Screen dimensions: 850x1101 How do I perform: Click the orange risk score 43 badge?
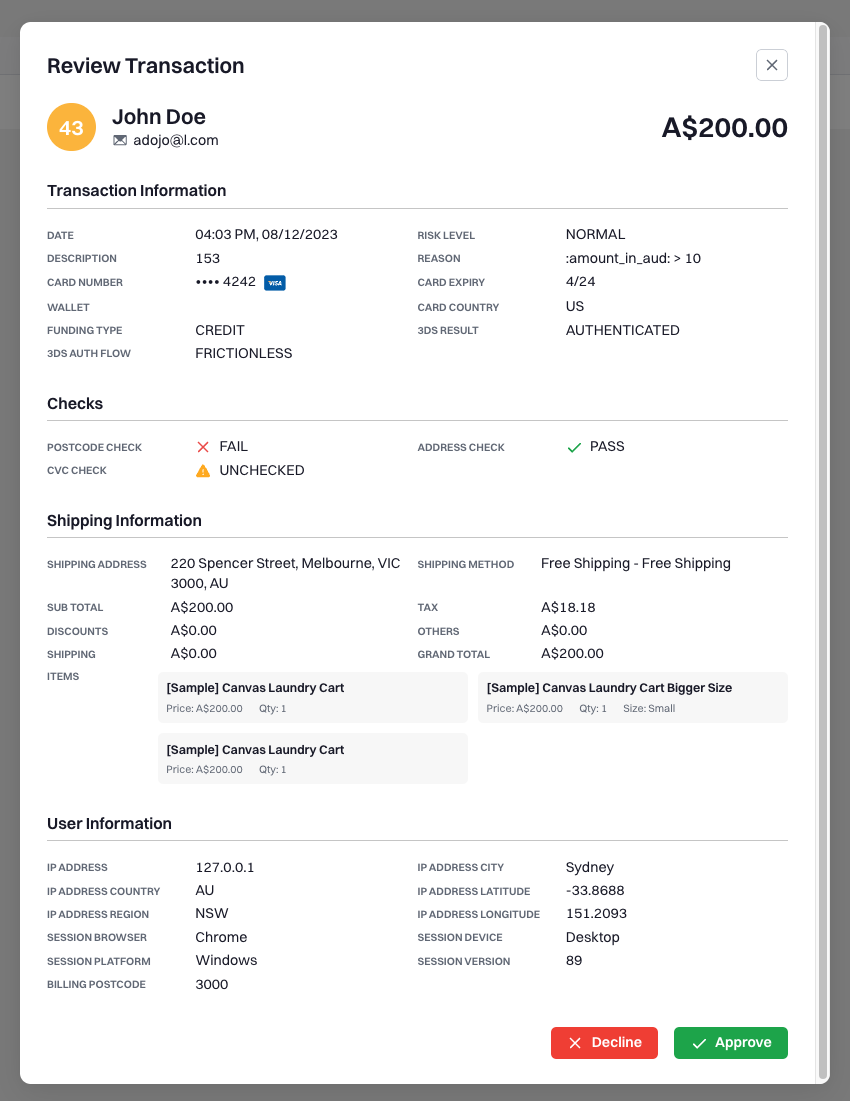(72, 127)
